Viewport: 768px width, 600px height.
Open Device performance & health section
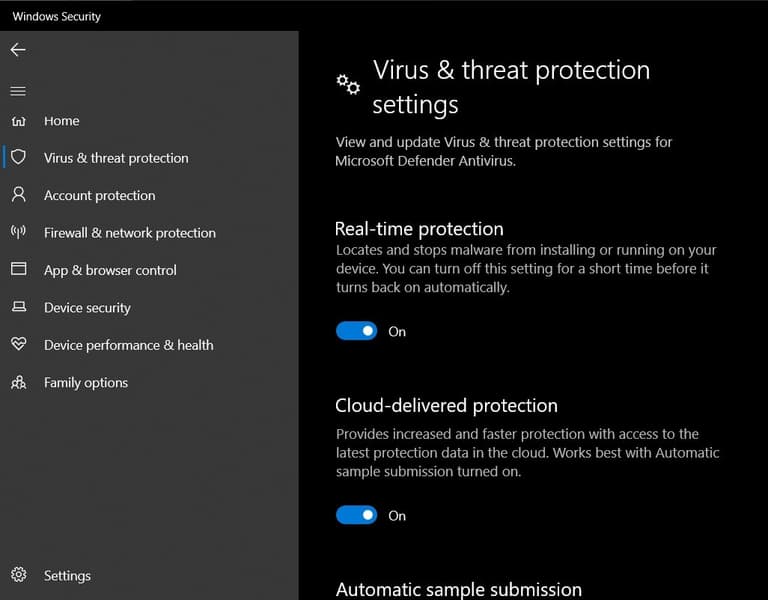click(128, 345)
